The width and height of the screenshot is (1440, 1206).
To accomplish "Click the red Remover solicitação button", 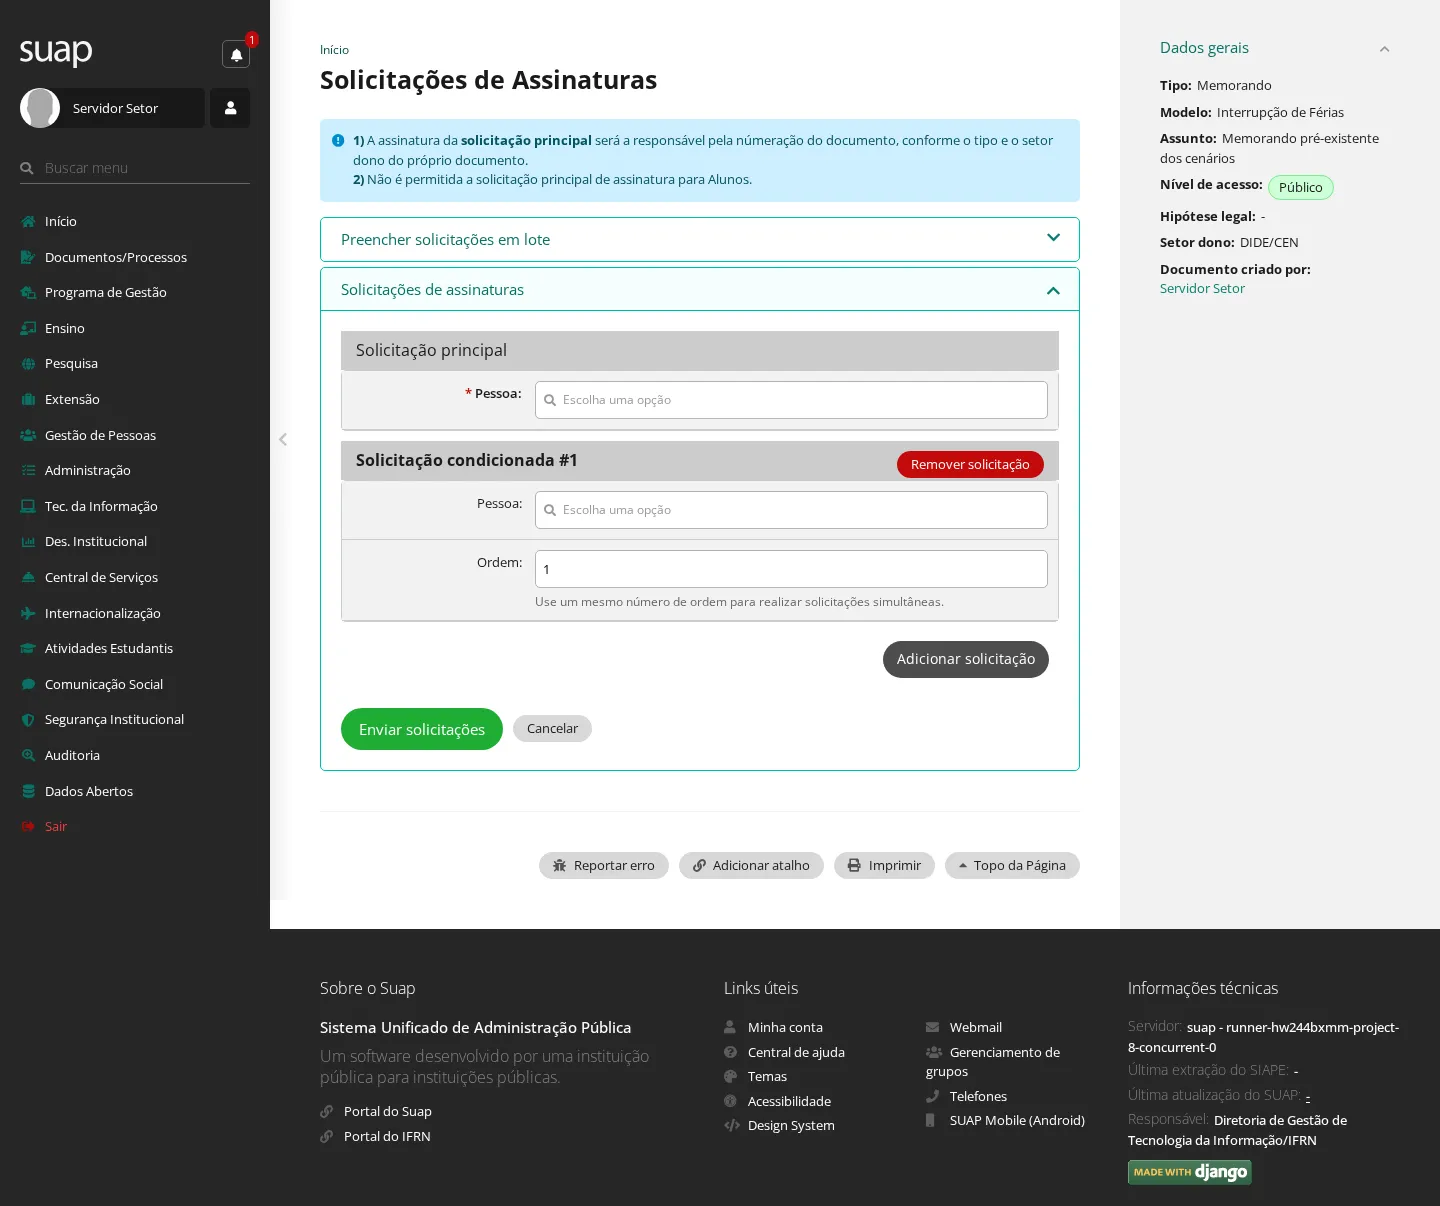I will click(x=970, y=464).
